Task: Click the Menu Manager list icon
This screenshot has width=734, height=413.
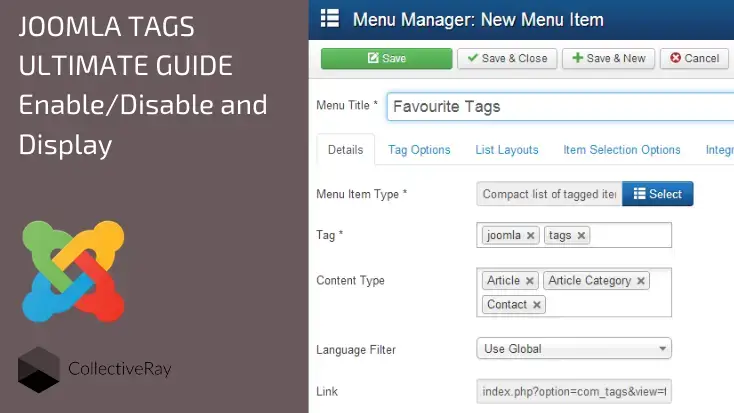Action: pyautogui.click(x=330, y=19)
